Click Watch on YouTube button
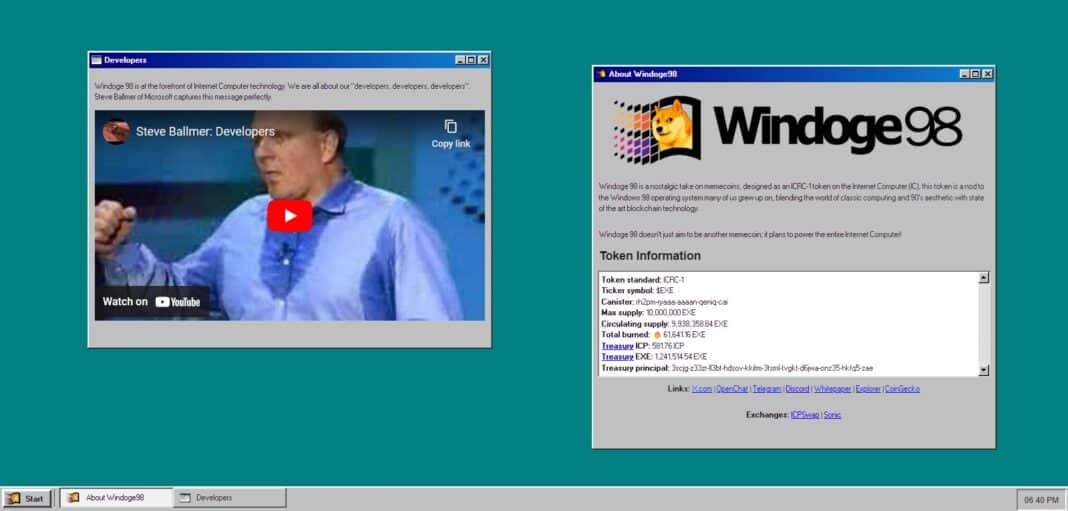The height and width of the screenshot is (511, 1068). pos(151,302)
